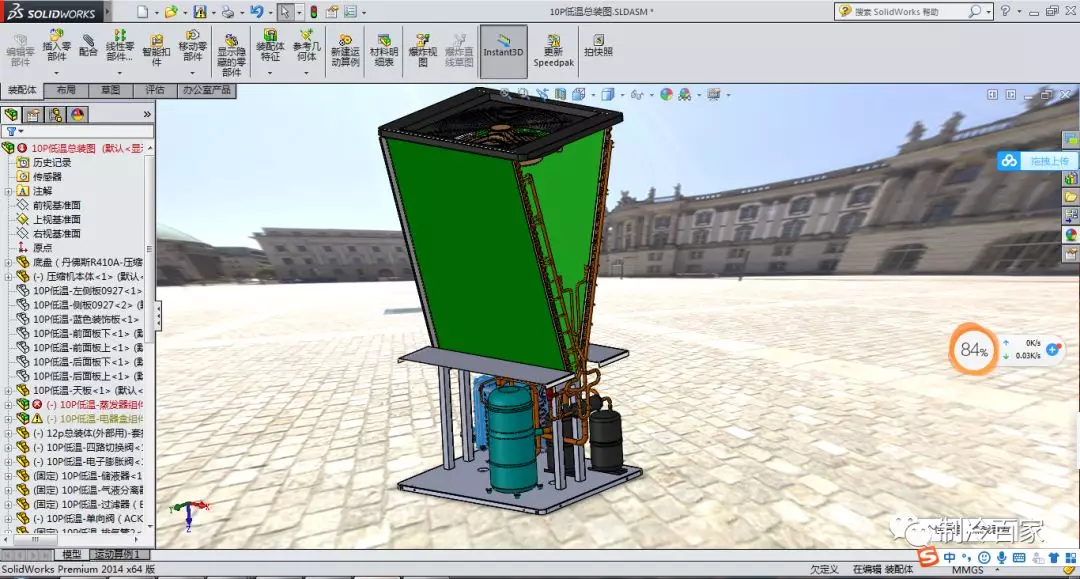Click Reference Geometry (参考几何体) tool
The width and height of the screenshot is (1080, 579).
coord(307,45)
